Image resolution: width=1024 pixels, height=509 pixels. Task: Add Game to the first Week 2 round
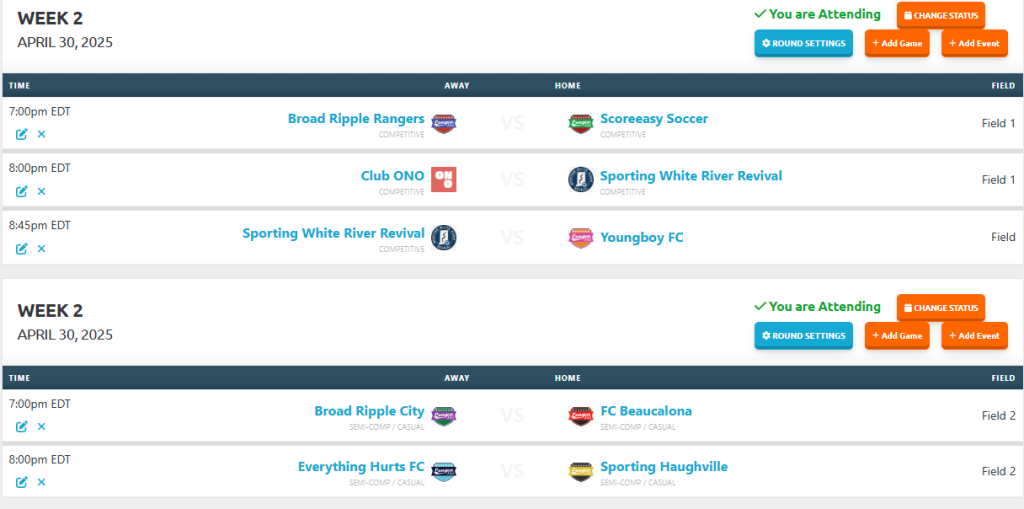point(897,43)
